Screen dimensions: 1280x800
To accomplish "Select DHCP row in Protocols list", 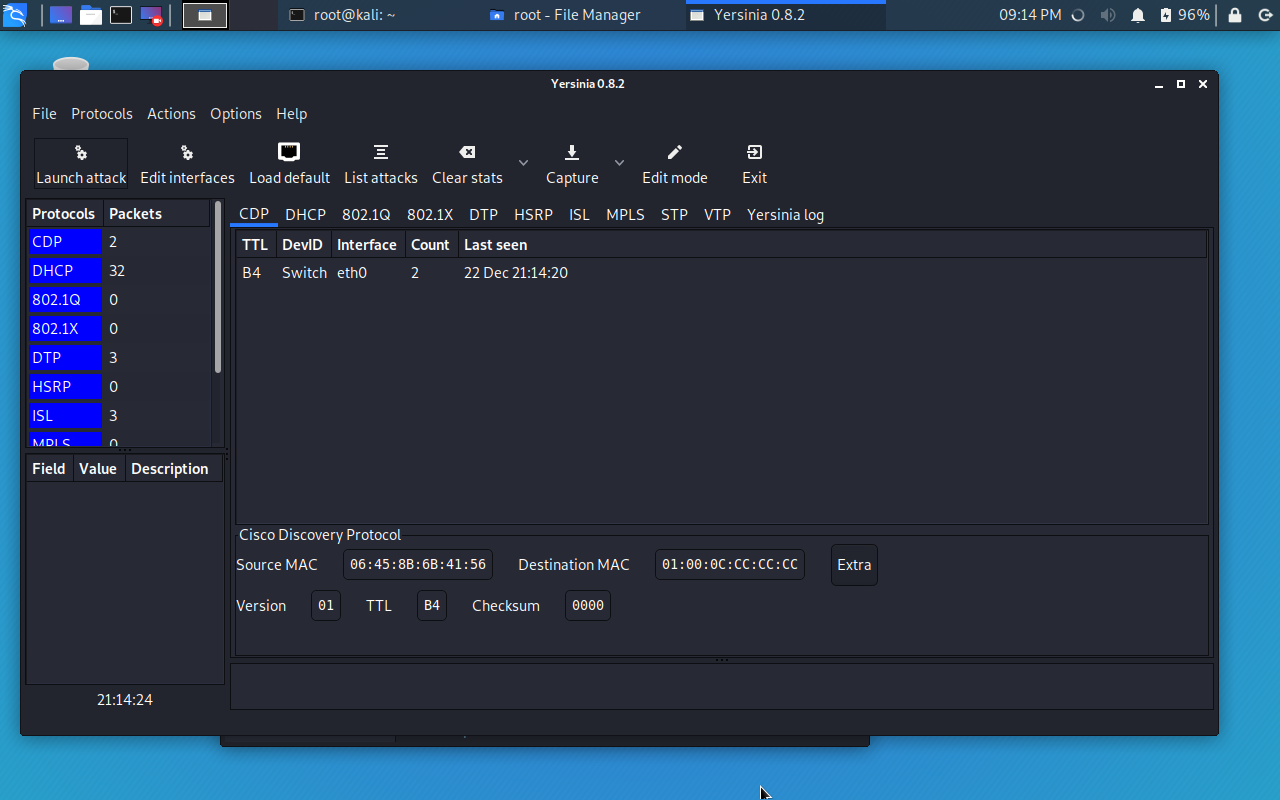I will (119, 271).
